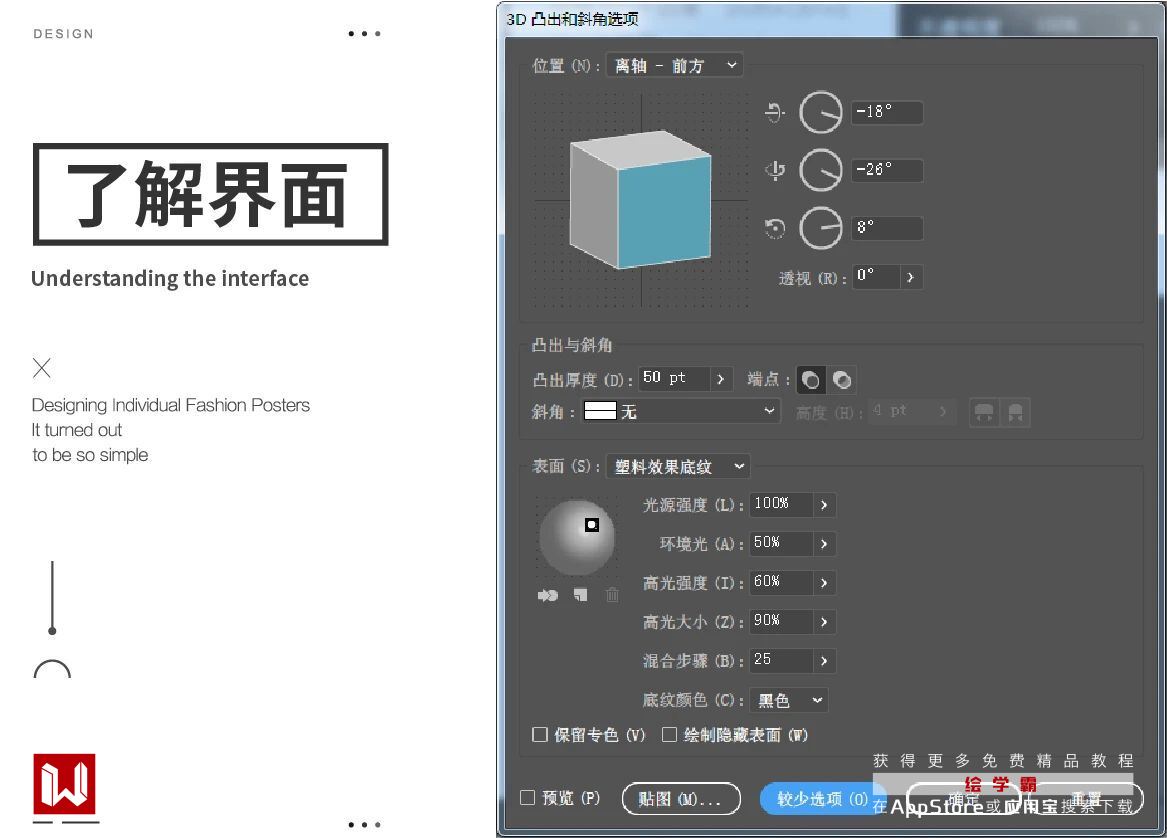1167x838 pixels.
Task: Open the 表面 (S) shading dropdown
Action: click(x=678, y=467)
